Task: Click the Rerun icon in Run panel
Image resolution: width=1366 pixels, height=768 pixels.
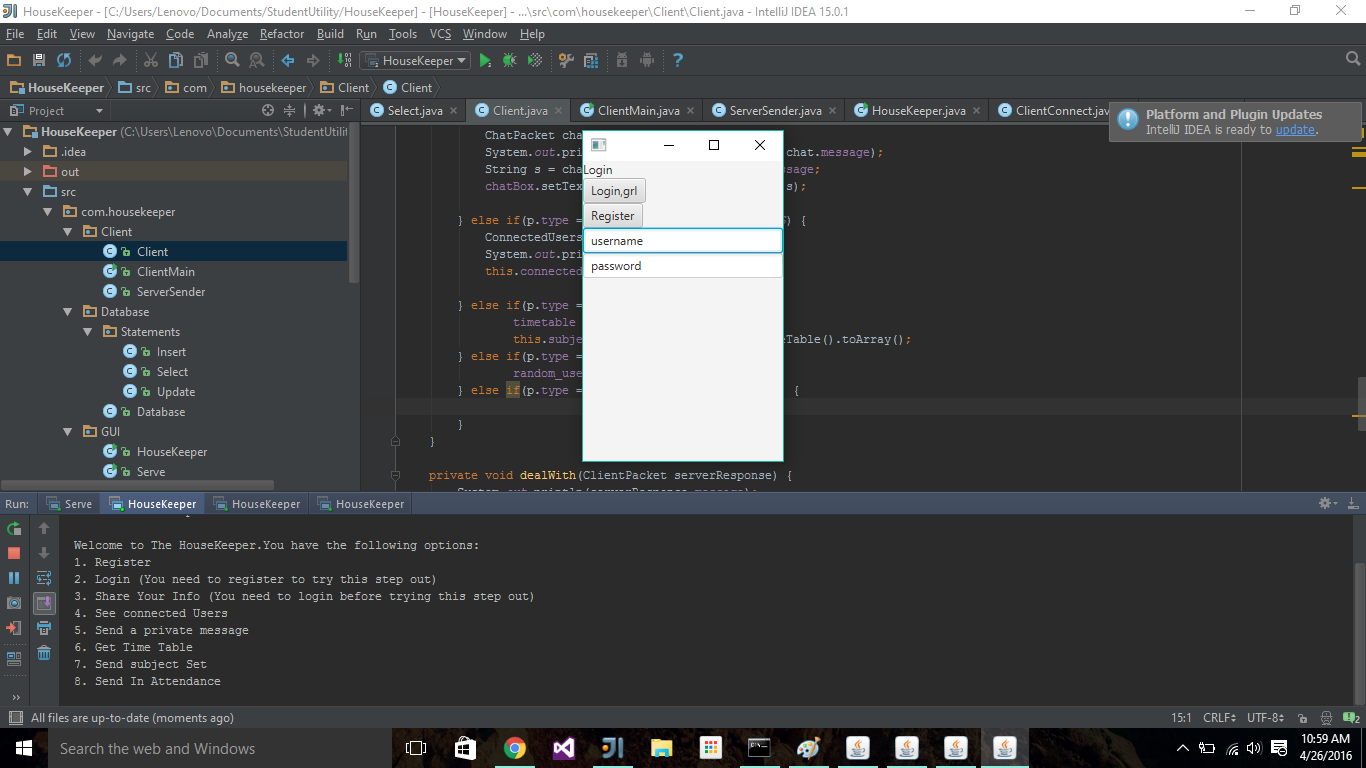Action: coord(14,528)
